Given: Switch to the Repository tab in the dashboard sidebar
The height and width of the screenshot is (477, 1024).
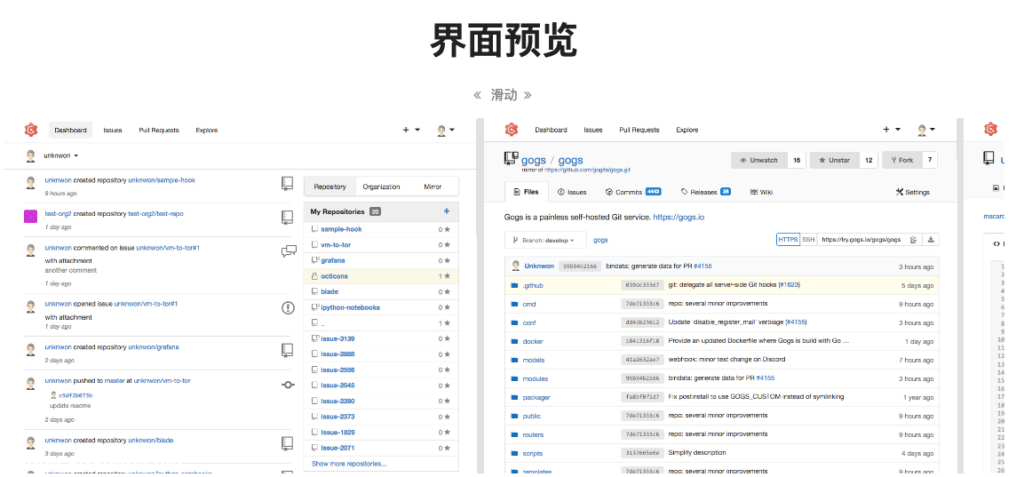Looking at the screenshot, I should coord(330,187).
